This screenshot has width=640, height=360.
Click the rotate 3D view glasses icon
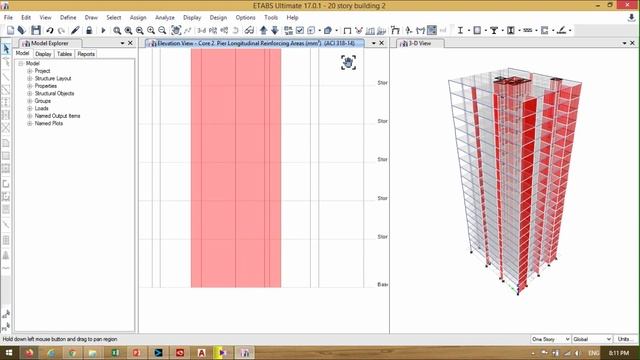coord(249,30)
